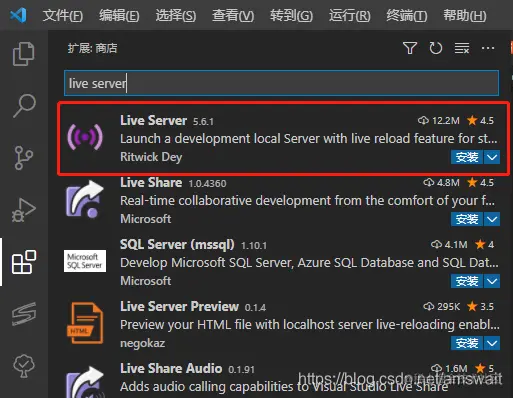Select the 'Live Share' extension title
The height and width of the screenshot is (398, 513).
pos(151,182)
